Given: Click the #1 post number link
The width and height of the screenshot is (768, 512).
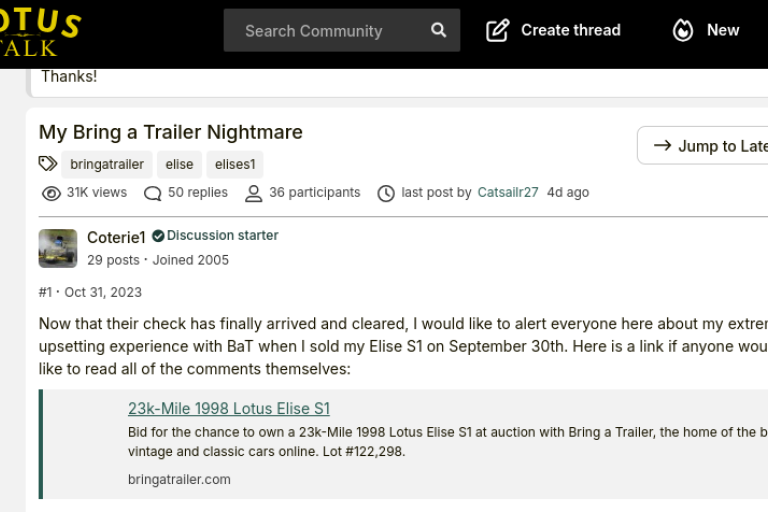Looking at the screenshot, I should point(45,292).
